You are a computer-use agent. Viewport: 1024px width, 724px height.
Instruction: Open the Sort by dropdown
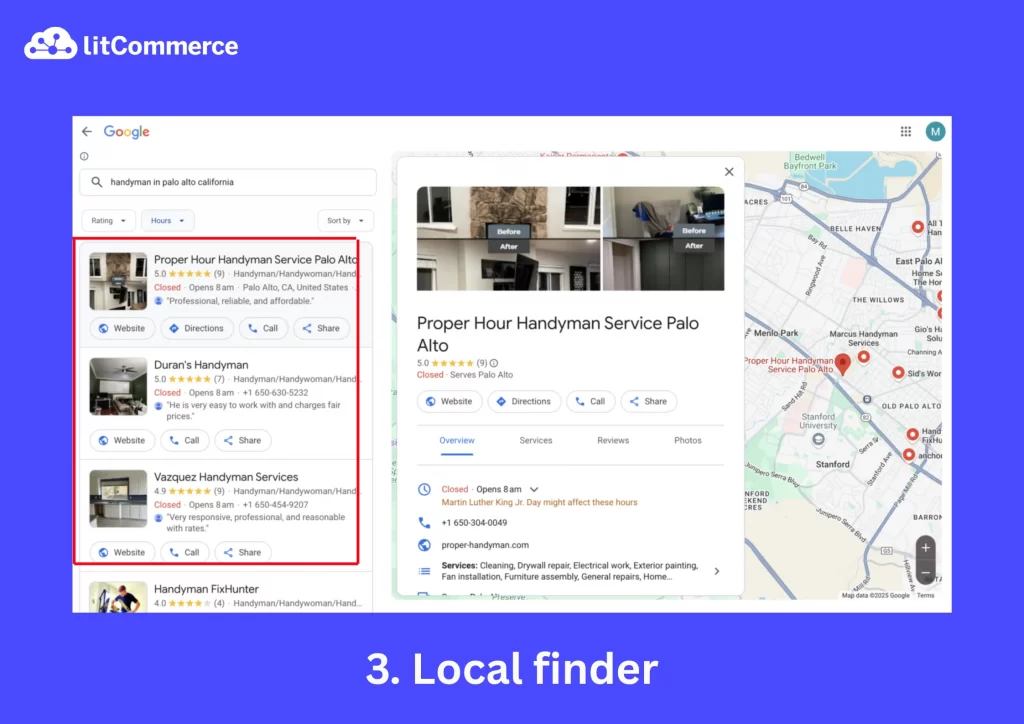(345, 221)
